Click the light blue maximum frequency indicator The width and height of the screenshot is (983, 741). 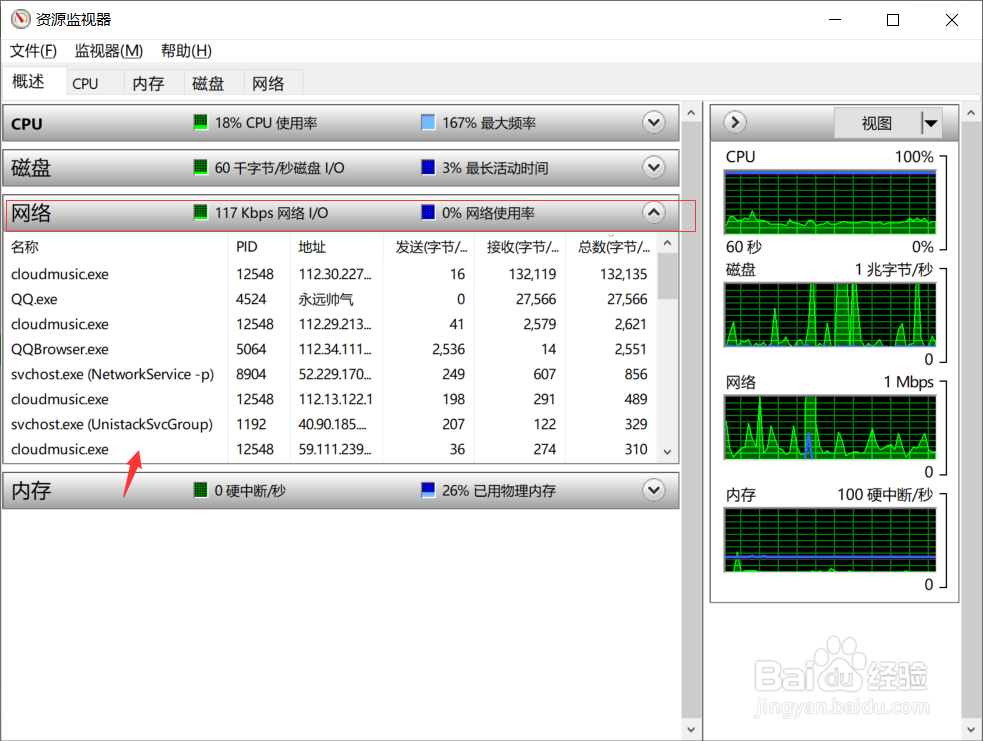pos(428,122)
